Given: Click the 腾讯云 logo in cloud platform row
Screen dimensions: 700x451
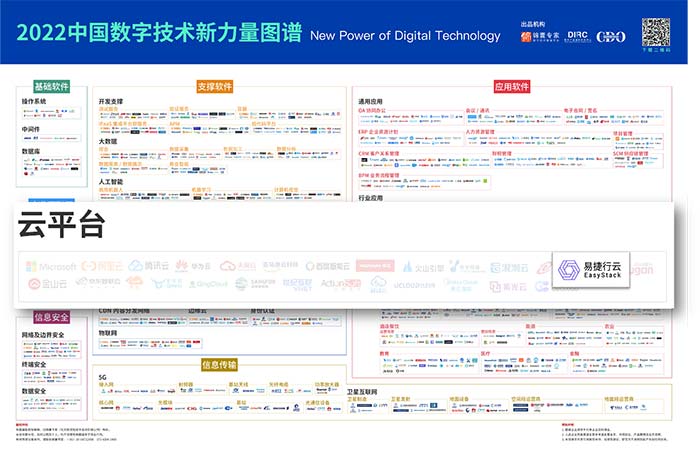Looking at the screenshot, I should tap(149, 266).
